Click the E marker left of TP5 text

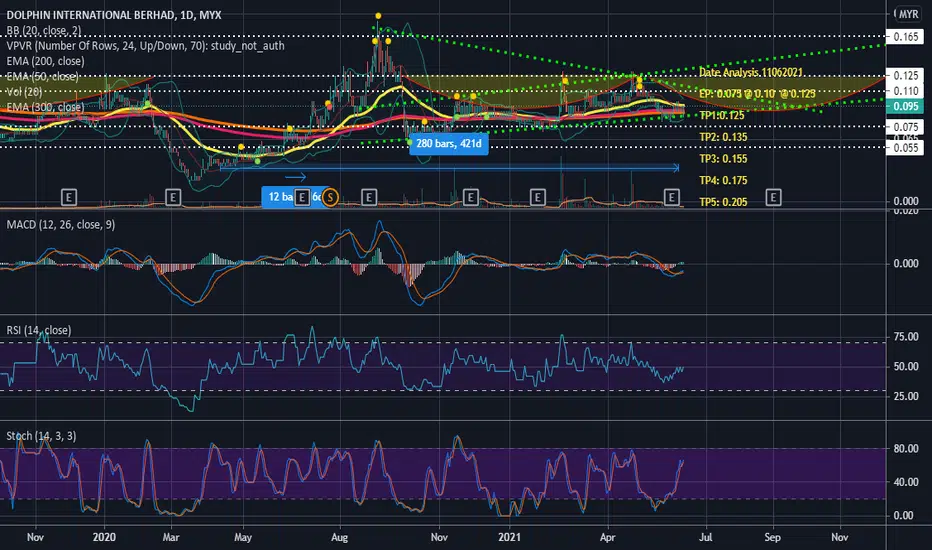[x=672, y=197]
